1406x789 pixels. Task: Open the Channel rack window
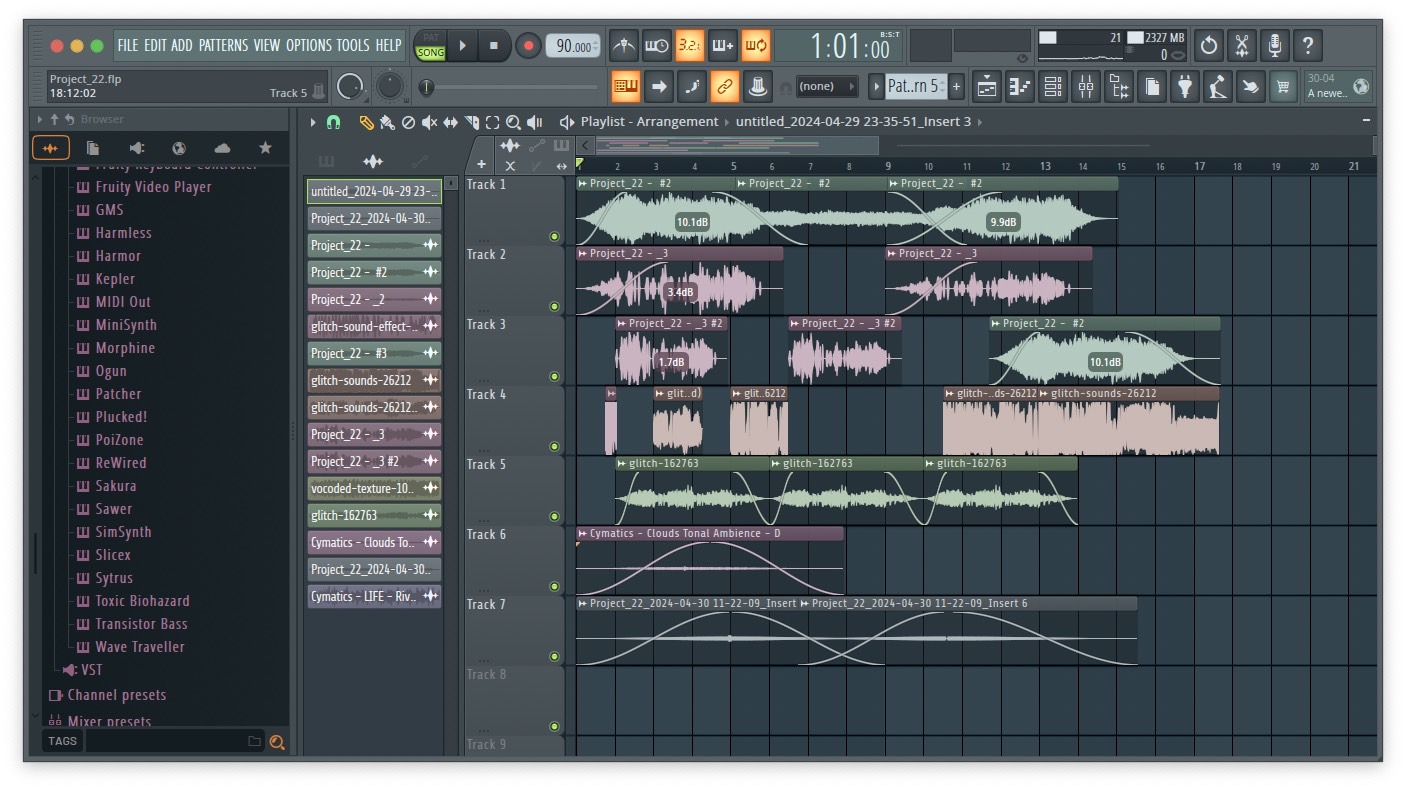point(1053,87)
